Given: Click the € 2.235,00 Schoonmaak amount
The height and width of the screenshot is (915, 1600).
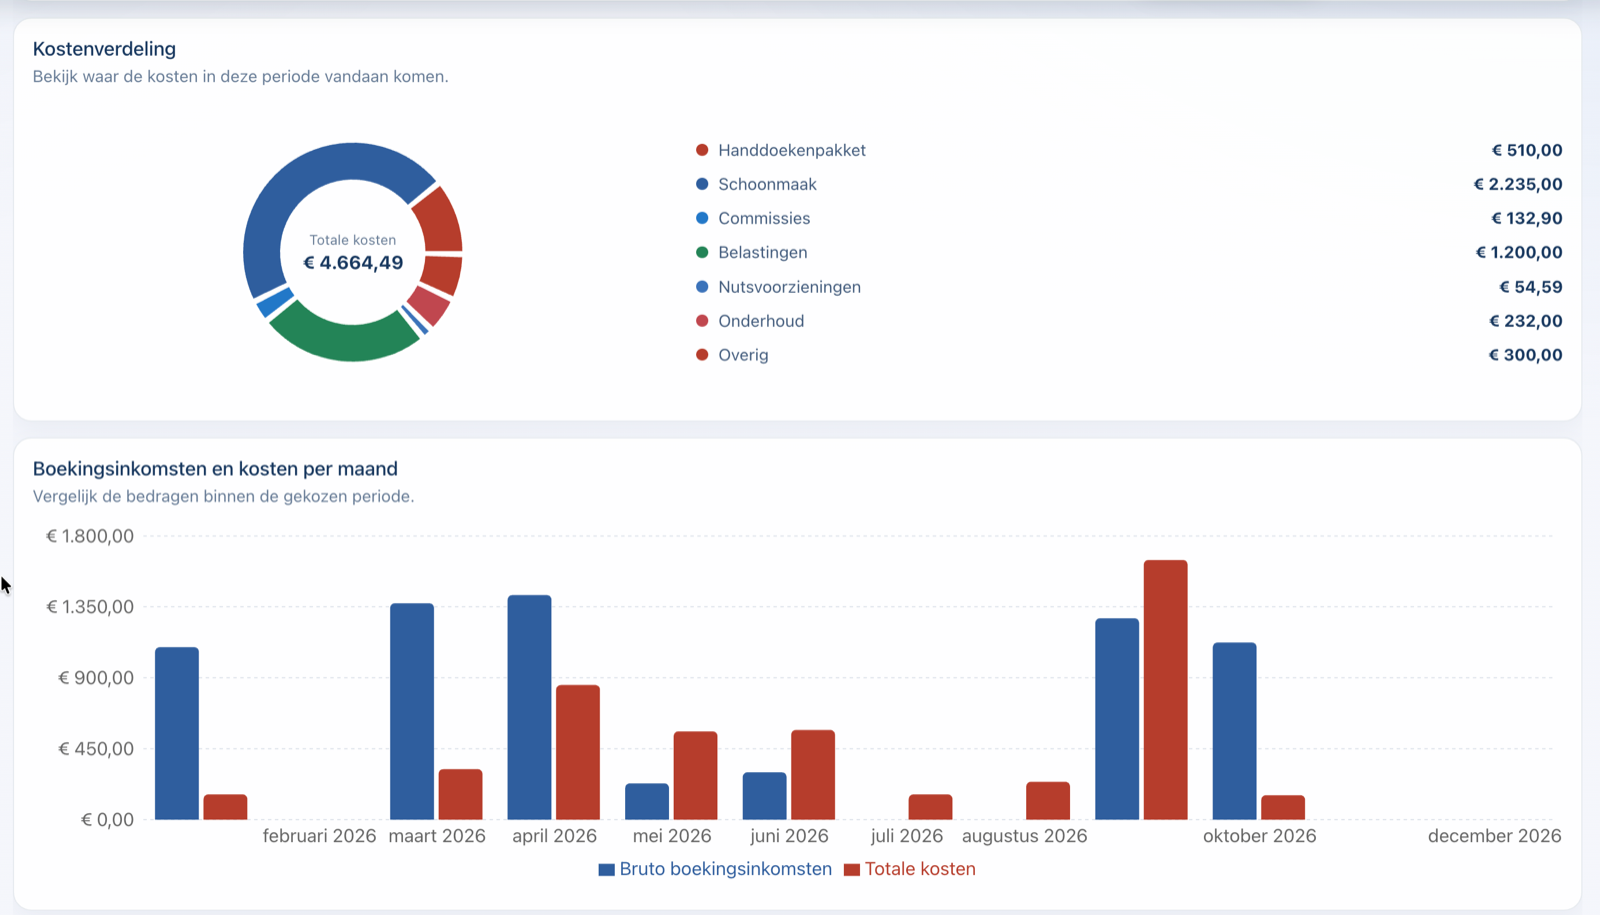Looking at the screenshot, I should 1517,184.
